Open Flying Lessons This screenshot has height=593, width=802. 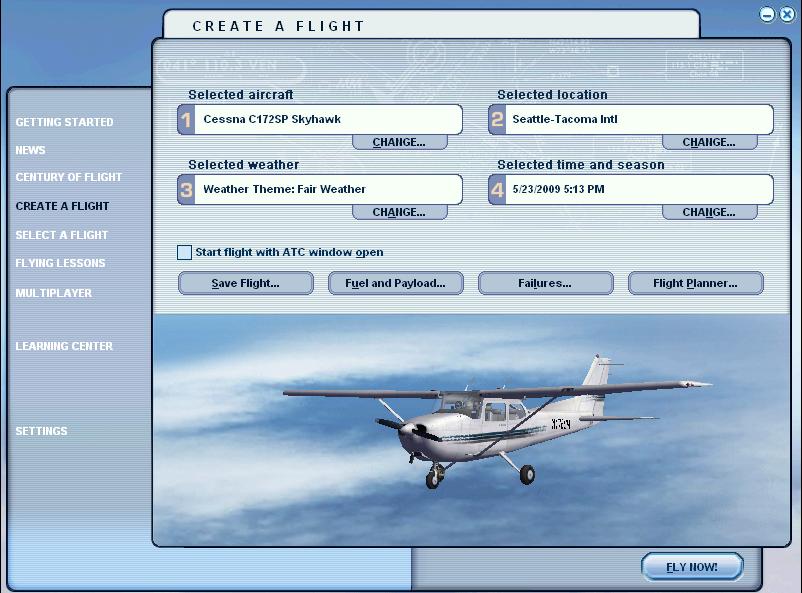tap(60, 263)
